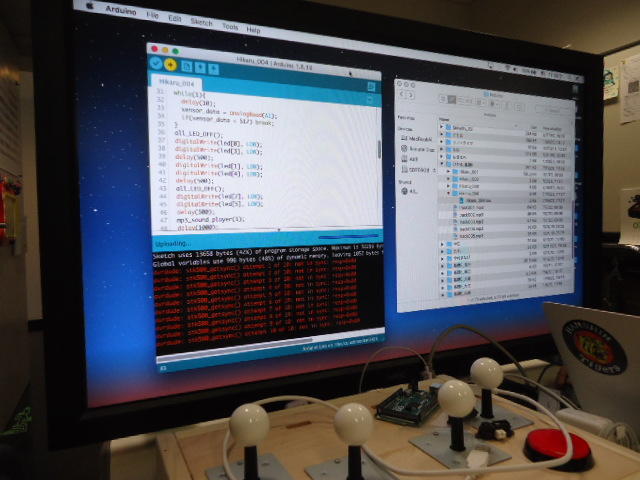
Task: Click the Finder search field
Action: pos(553,111)
